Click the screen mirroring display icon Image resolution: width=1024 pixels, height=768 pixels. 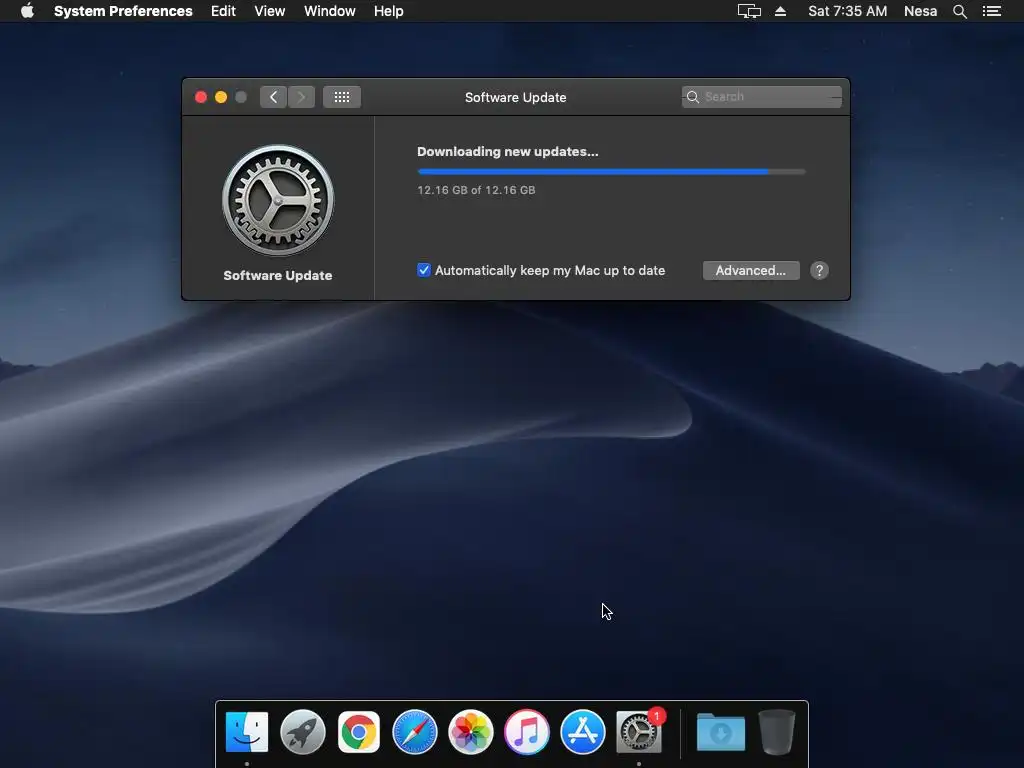pos(749,11)
